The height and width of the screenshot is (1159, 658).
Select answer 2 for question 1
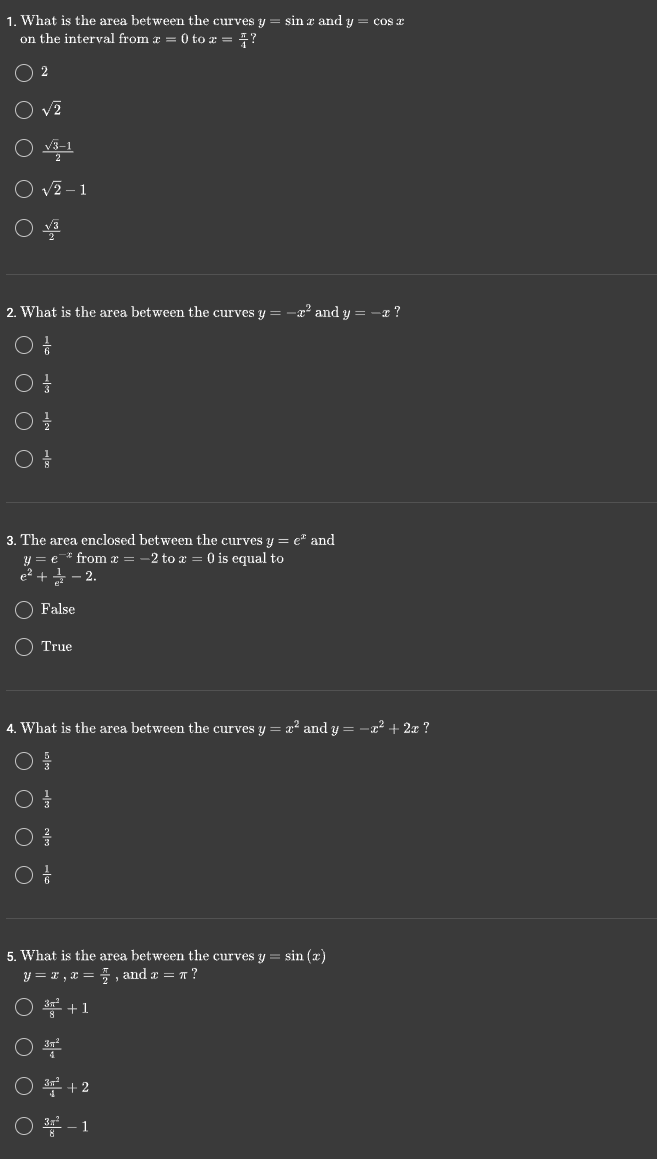click(23, 71)
